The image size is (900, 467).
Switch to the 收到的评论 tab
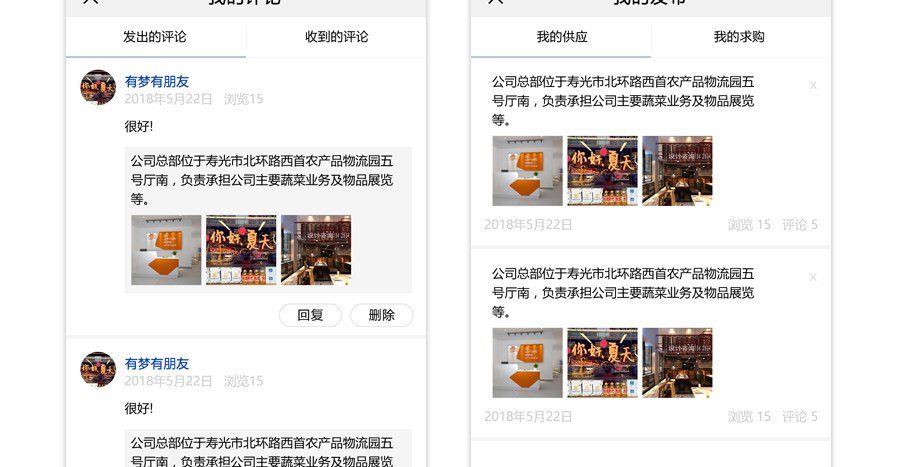point(336,37)
